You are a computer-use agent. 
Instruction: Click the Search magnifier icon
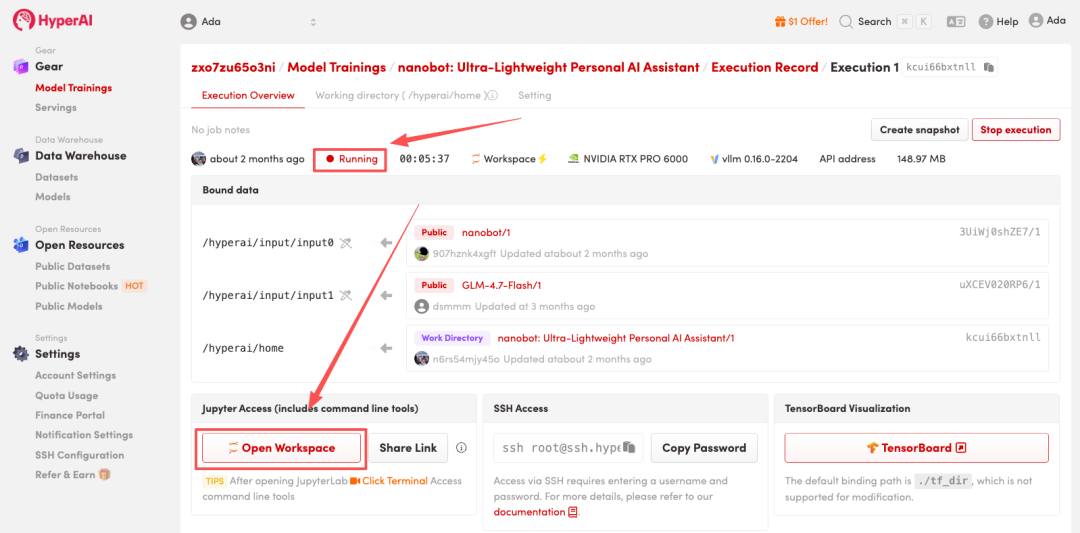point(846,21)
